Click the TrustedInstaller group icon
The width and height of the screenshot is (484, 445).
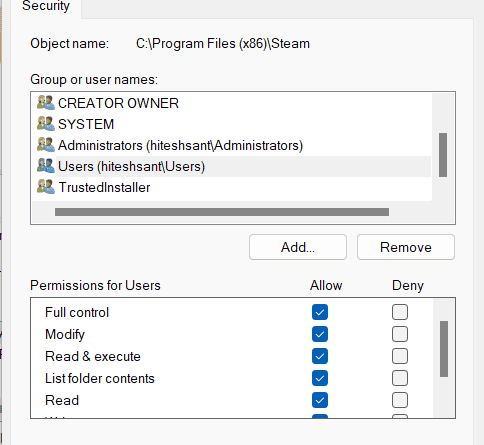pos(46,187)
